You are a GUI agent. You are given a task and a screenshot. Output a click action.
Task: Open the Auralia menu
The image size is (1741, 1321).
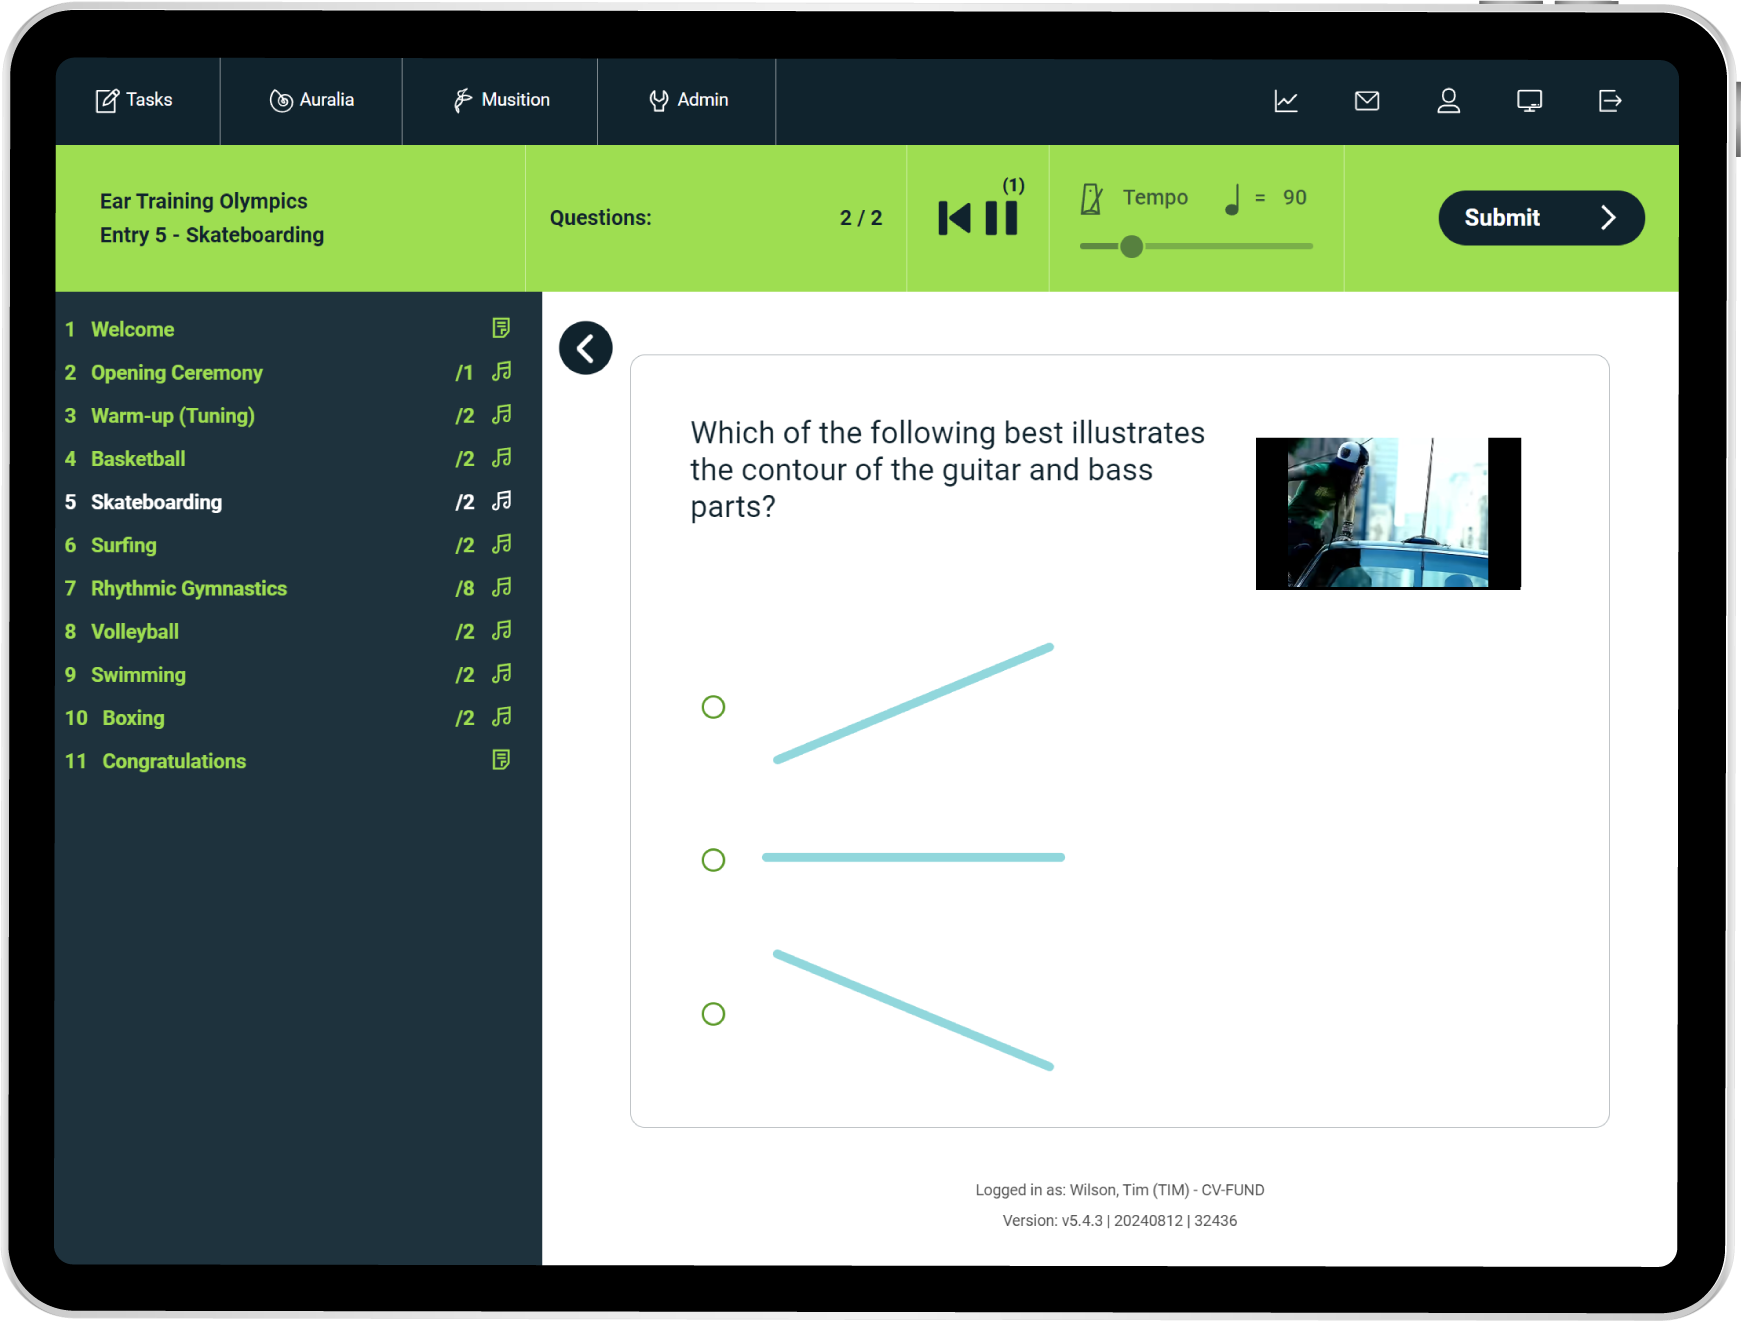[x=312, y=100]
